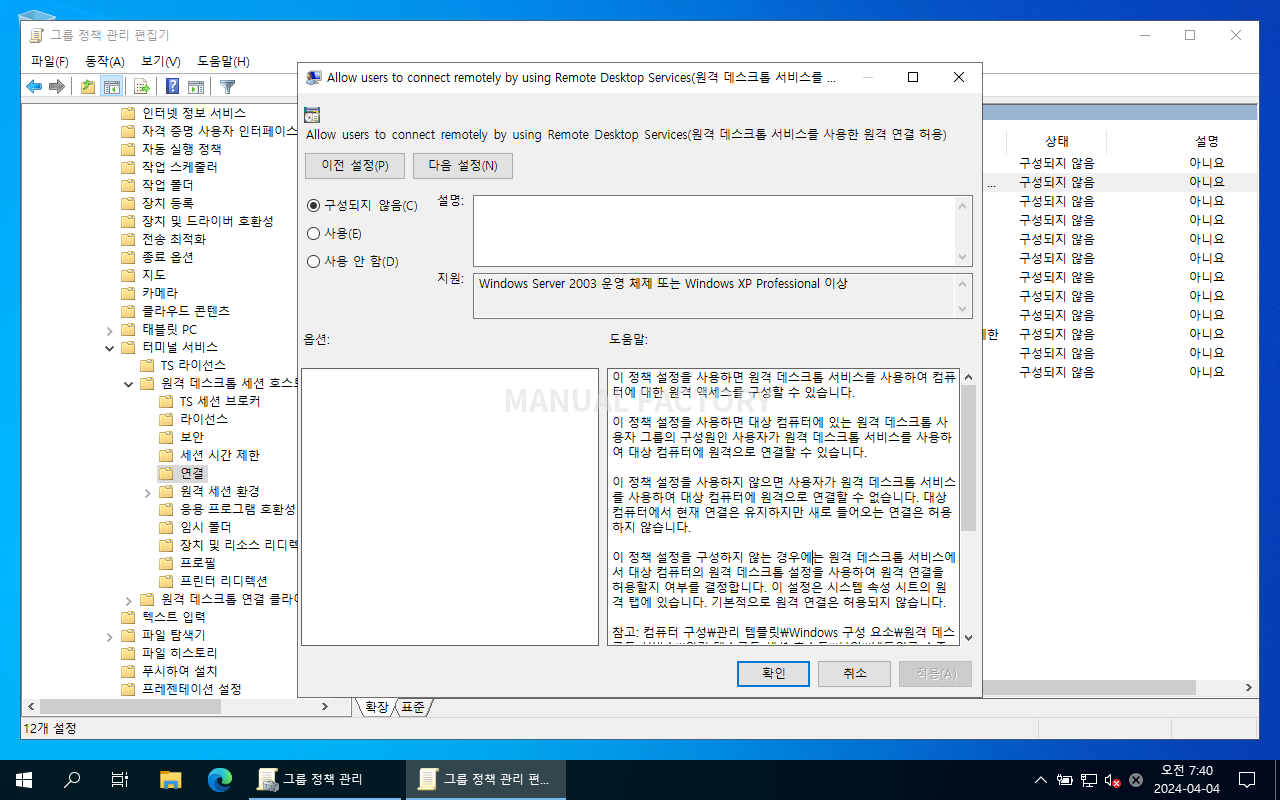Select the 구성되지 않음(C) radio button
1280x800 pixels.
pos(314,205)
